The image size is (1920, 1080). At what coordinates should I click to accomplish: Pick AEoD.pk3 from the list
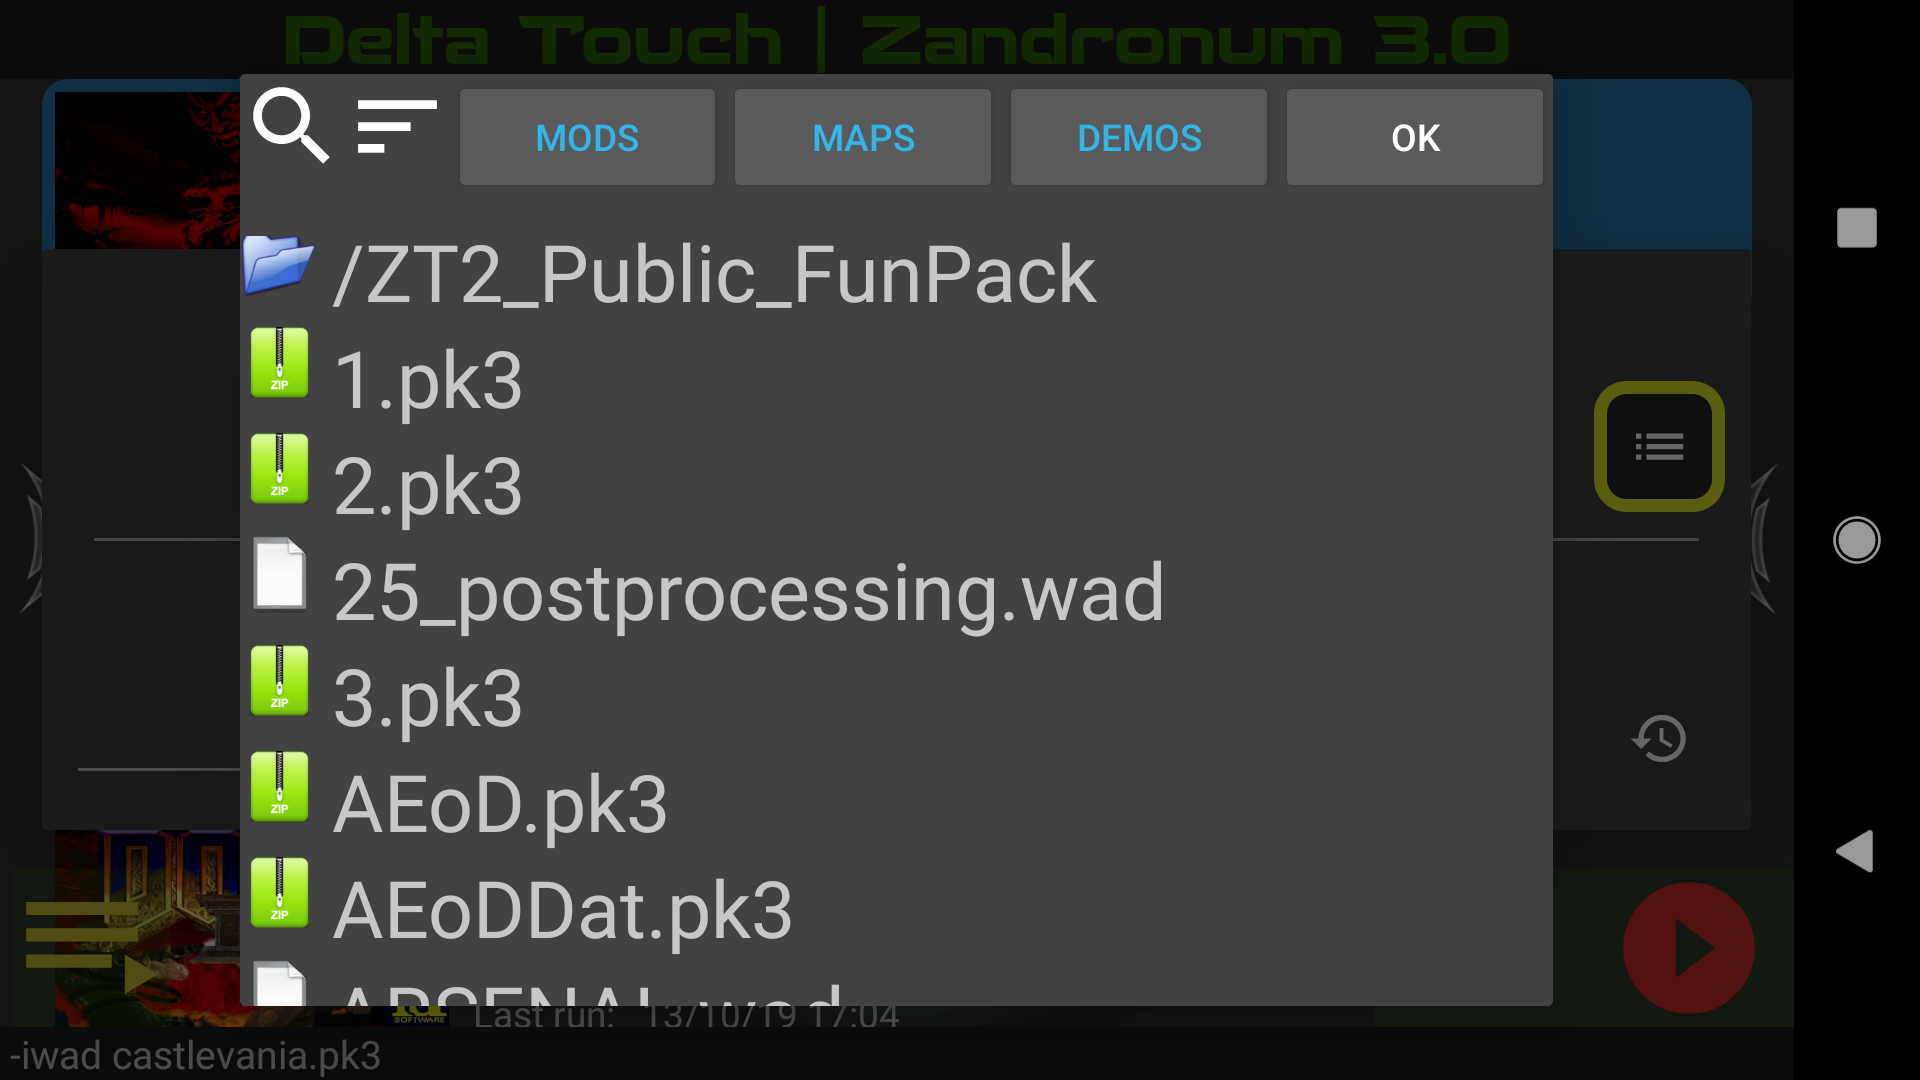pos(896,805)
